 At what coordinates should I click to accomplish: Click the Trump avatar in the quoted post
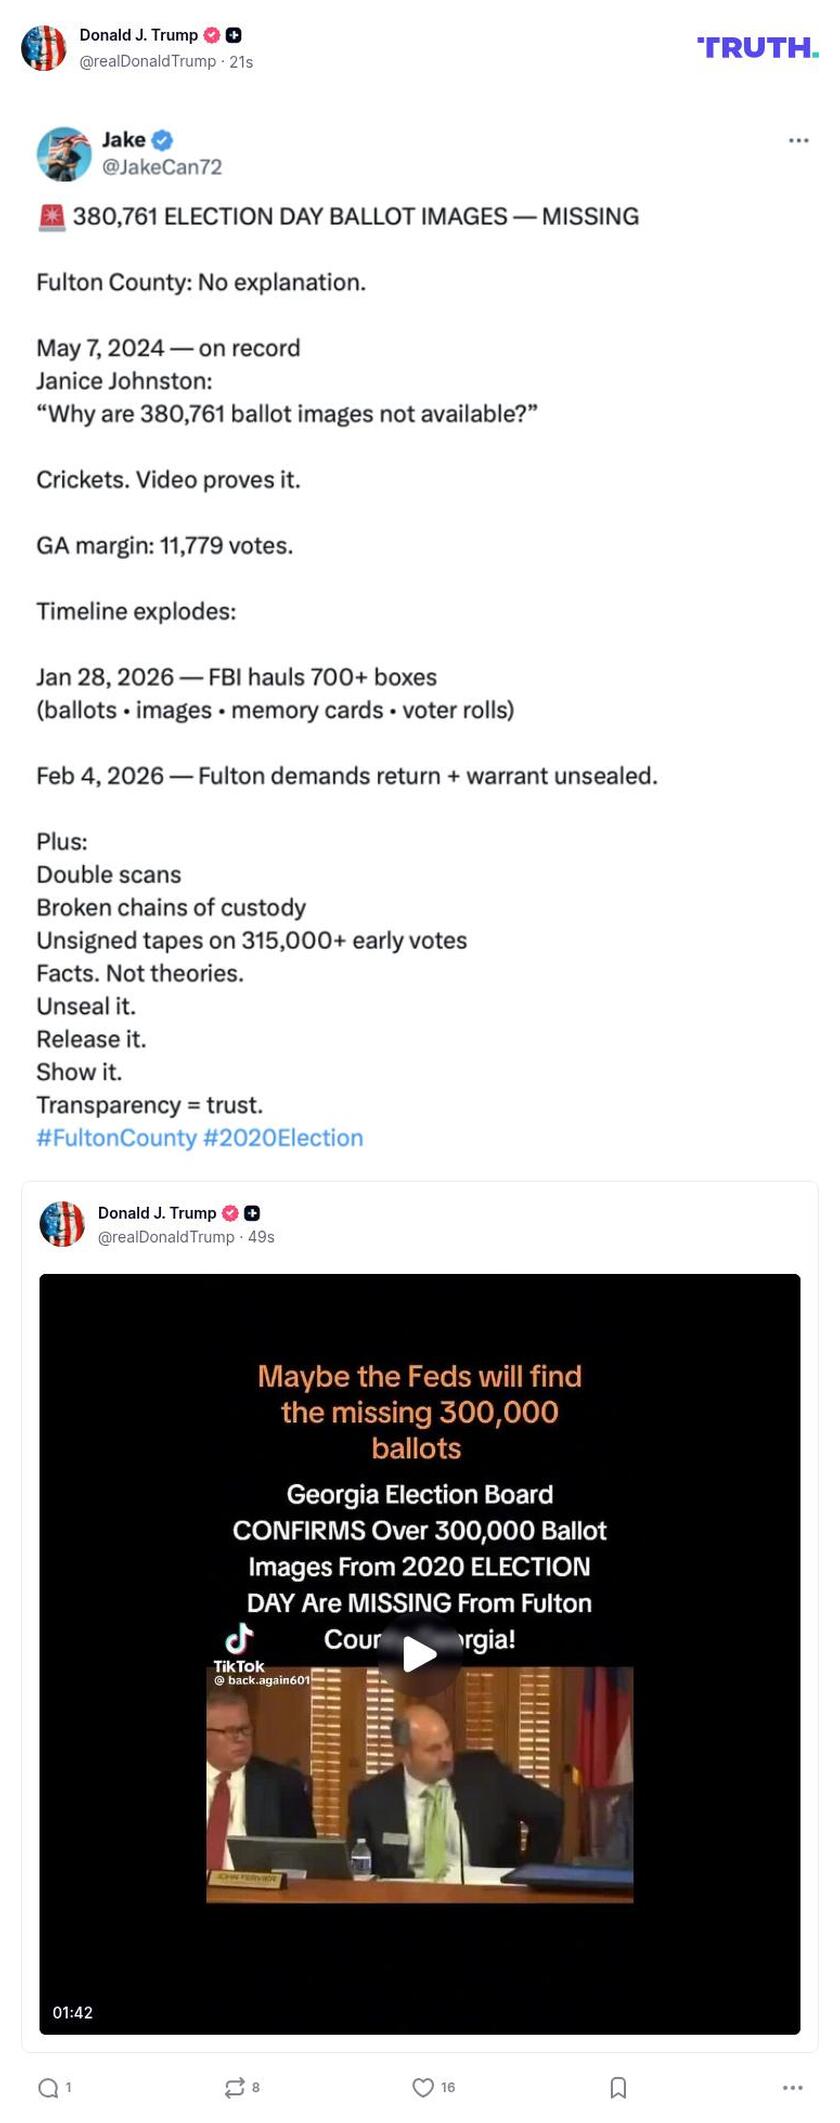[x=62, y=1224]
